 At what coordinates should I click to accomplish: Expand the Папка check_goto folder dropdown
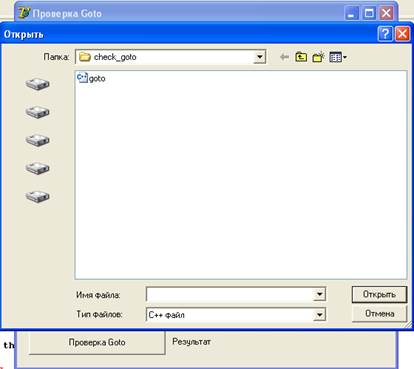pos(259,57)
